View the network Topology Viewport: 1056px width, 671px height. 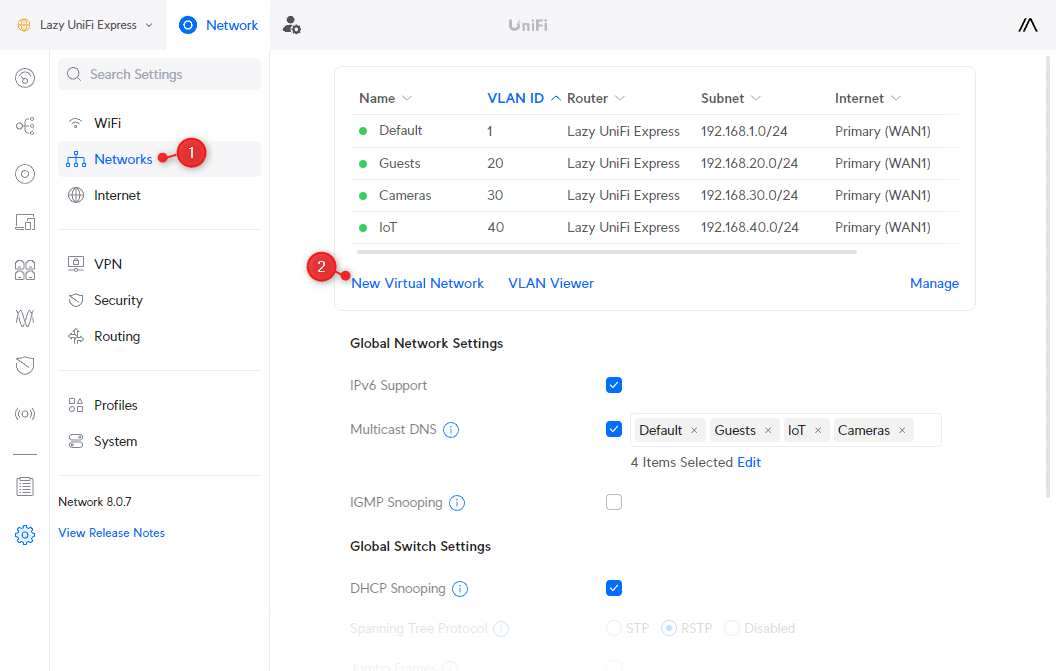tap(25, 125)
